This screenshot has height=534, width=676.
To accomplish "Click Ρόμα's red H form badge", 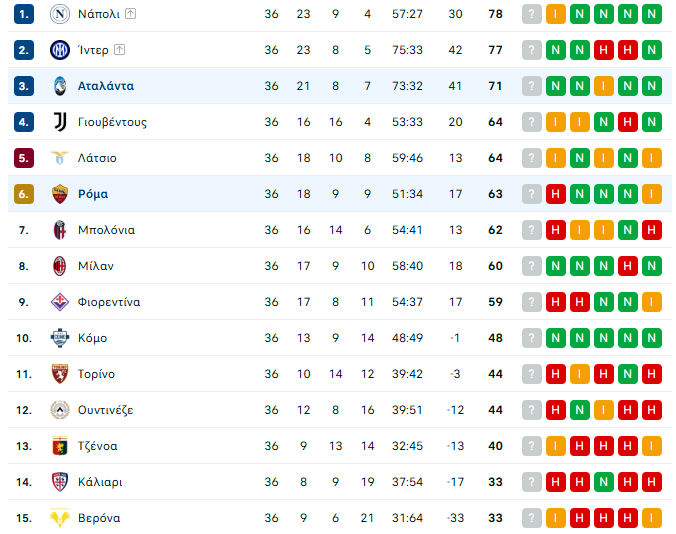I will coord(556,194).
